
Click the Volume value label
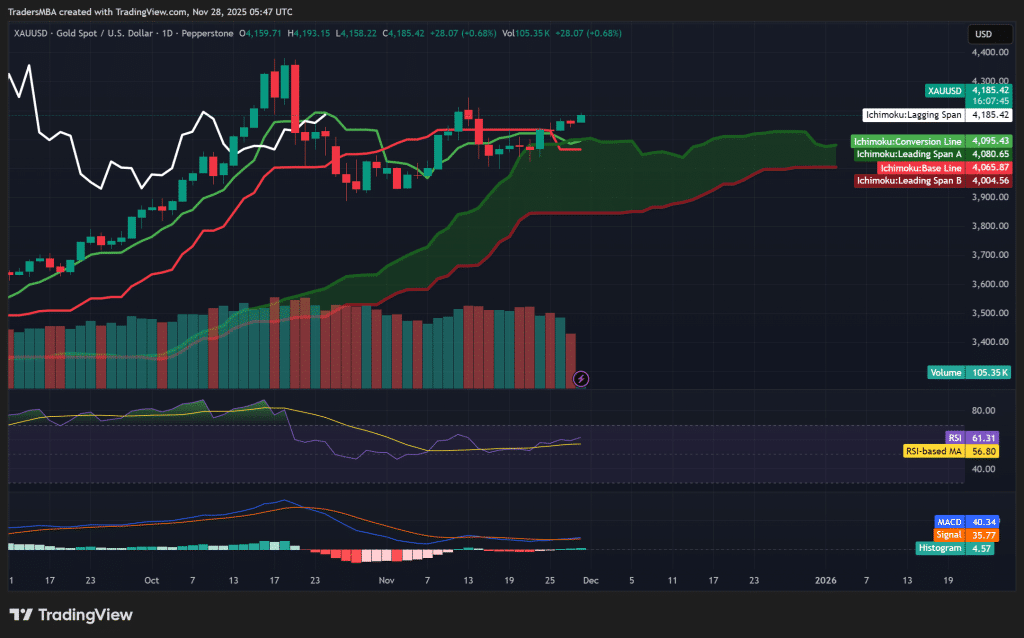click(946, 372)
